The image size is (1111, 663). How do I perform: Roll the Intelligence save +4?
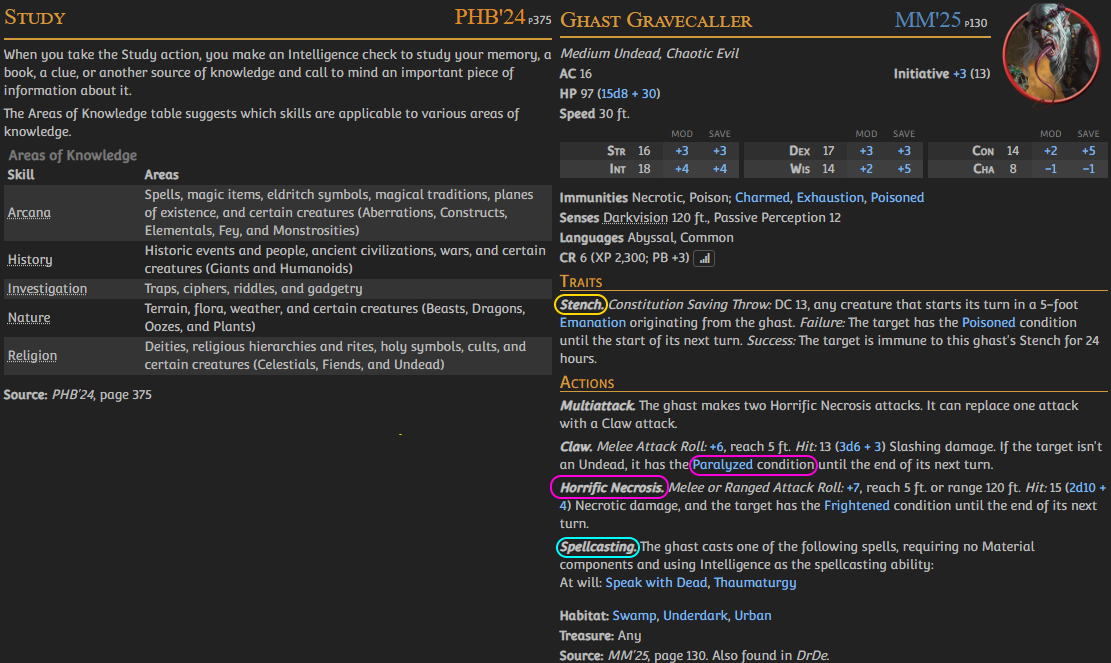tap(719, 169)
